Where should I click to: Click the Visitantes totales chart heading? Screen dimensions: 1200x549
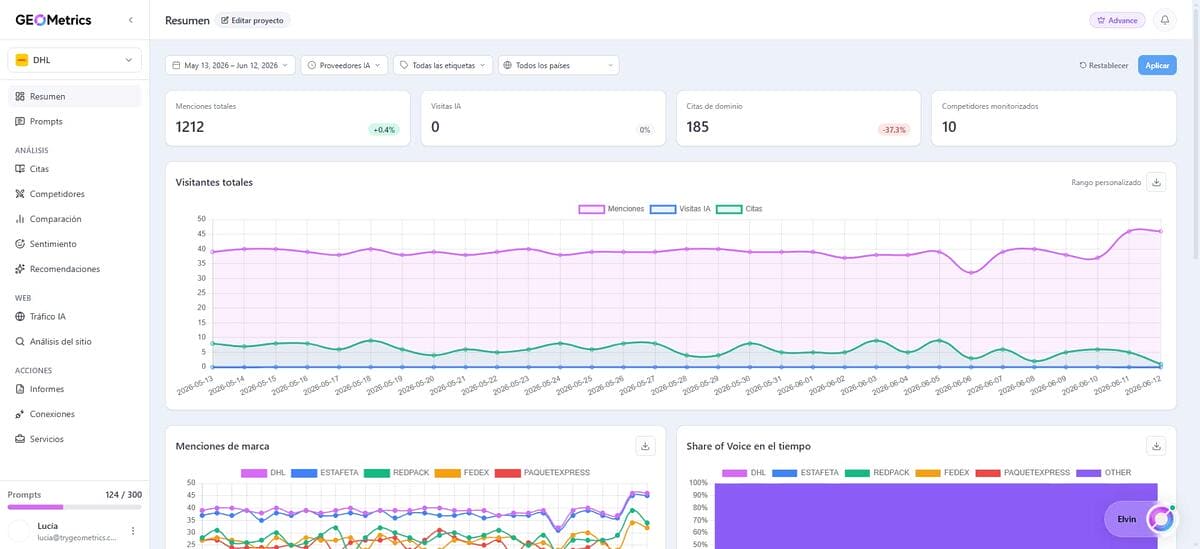pyautogui.click(x=214, y=182)
